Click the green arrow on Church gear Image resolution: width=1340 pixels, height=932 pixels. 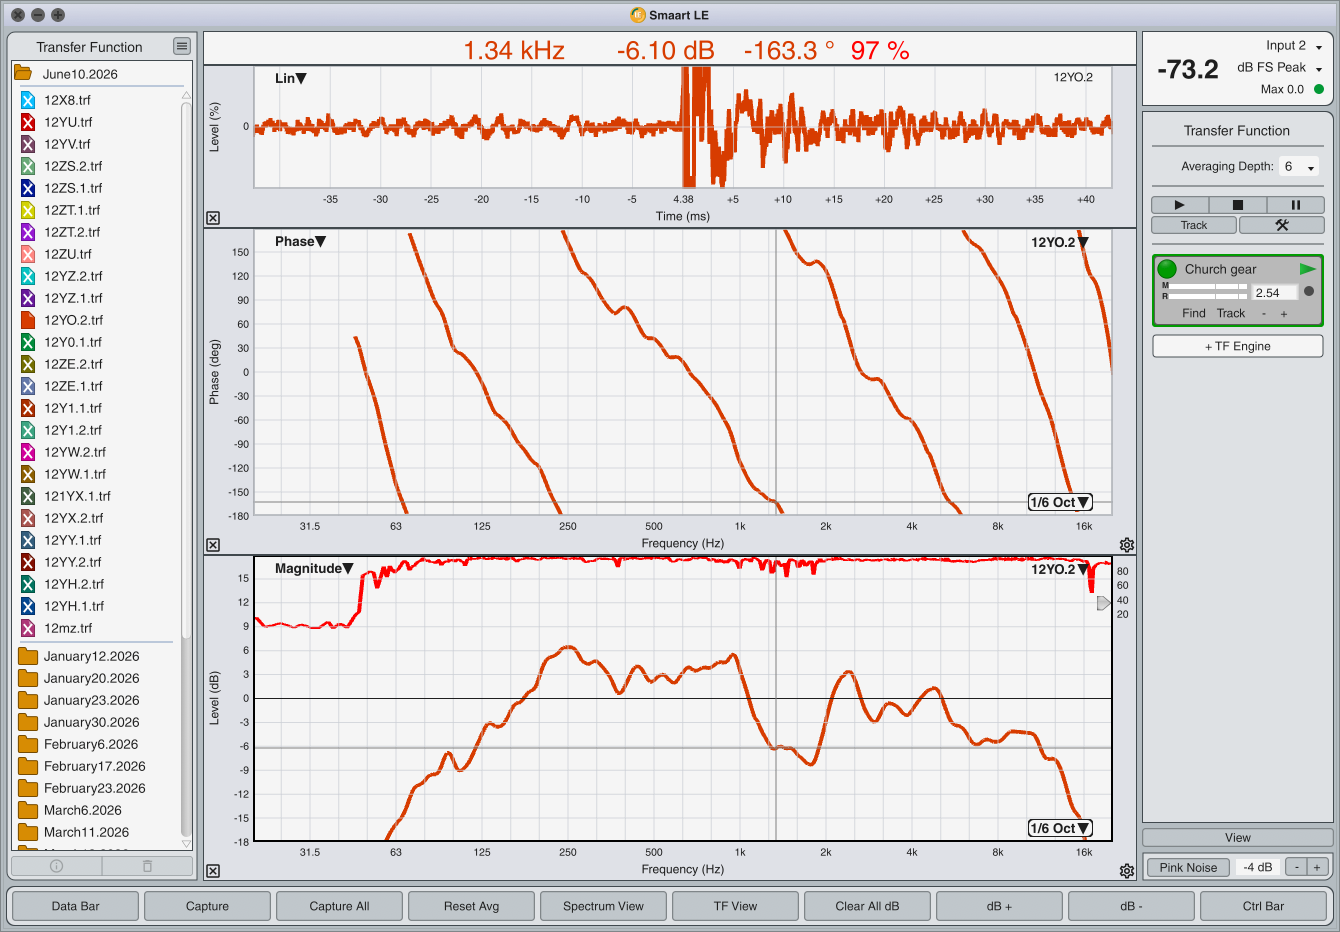point(1307,269)
